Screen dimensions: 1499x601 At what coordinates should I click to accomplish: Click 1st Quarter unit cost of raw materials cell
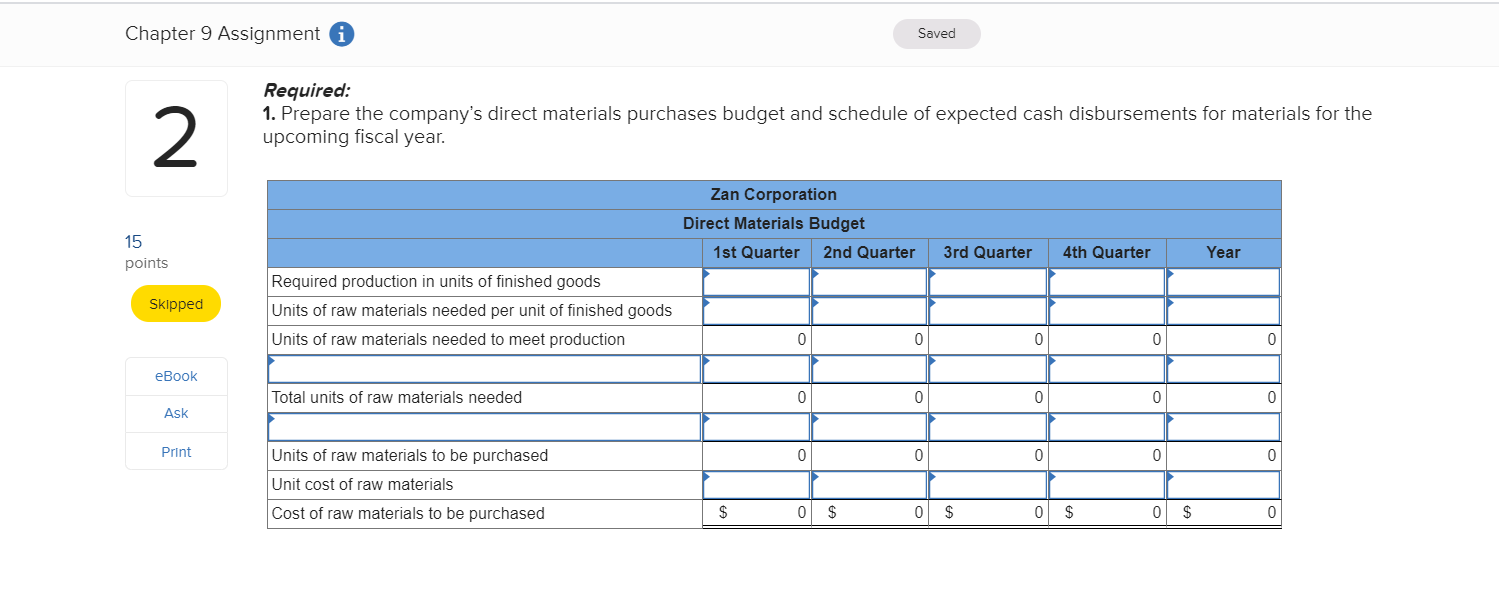coord(756,485)
